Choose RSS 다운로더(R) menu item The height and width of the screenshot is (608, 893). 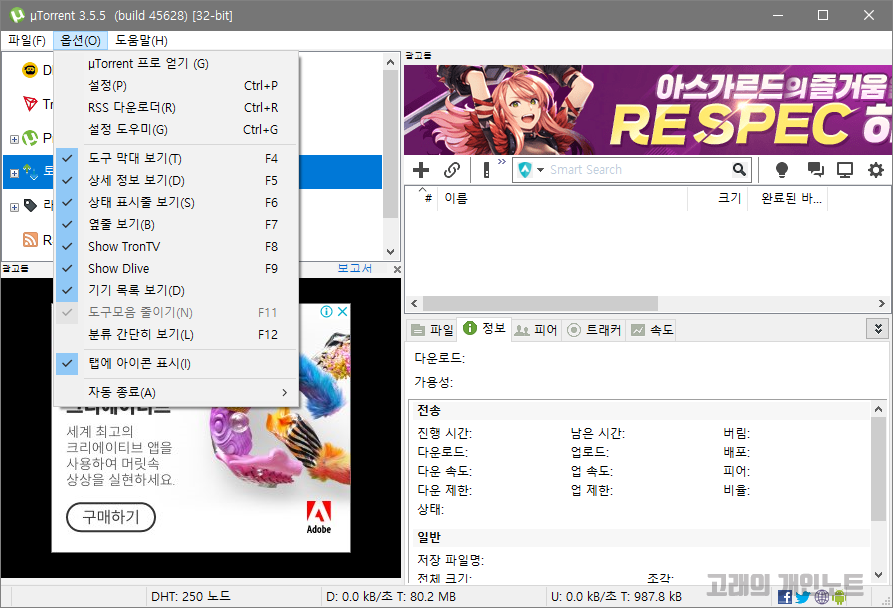tap(176, 108)
